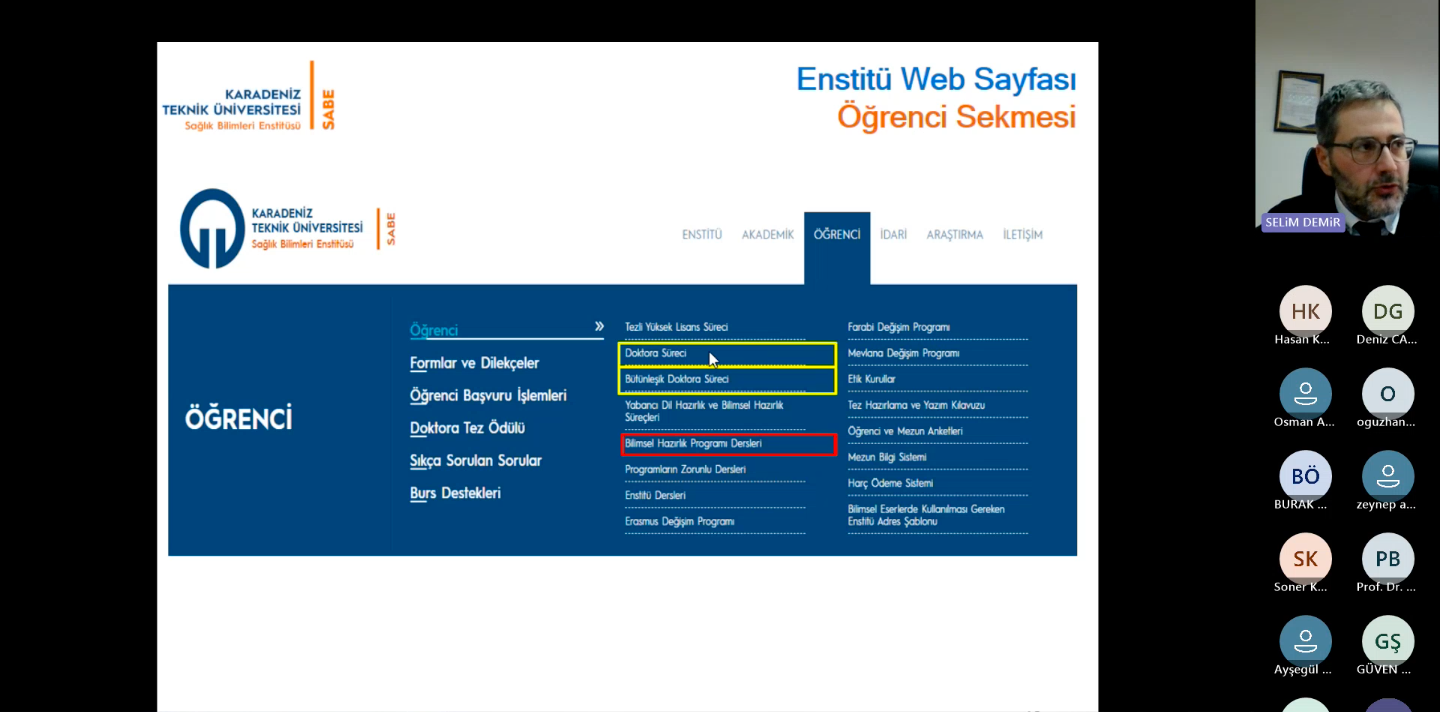Select Burs Destekleri category
1440x712 pixels.
tap(455, 493)
